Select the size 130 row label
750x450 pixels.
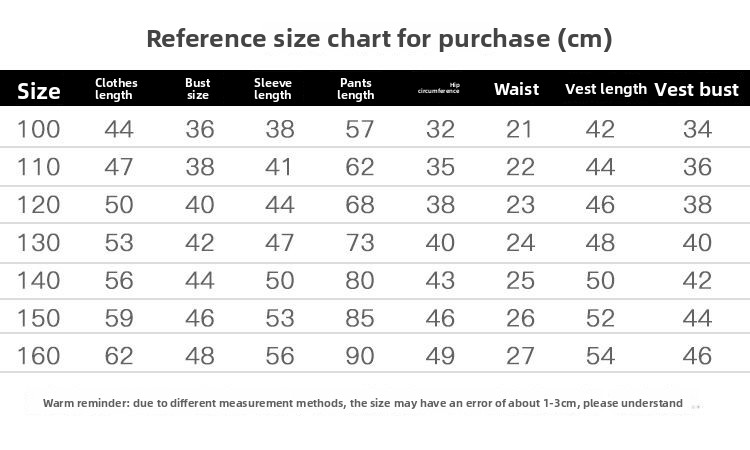[39, 243]
